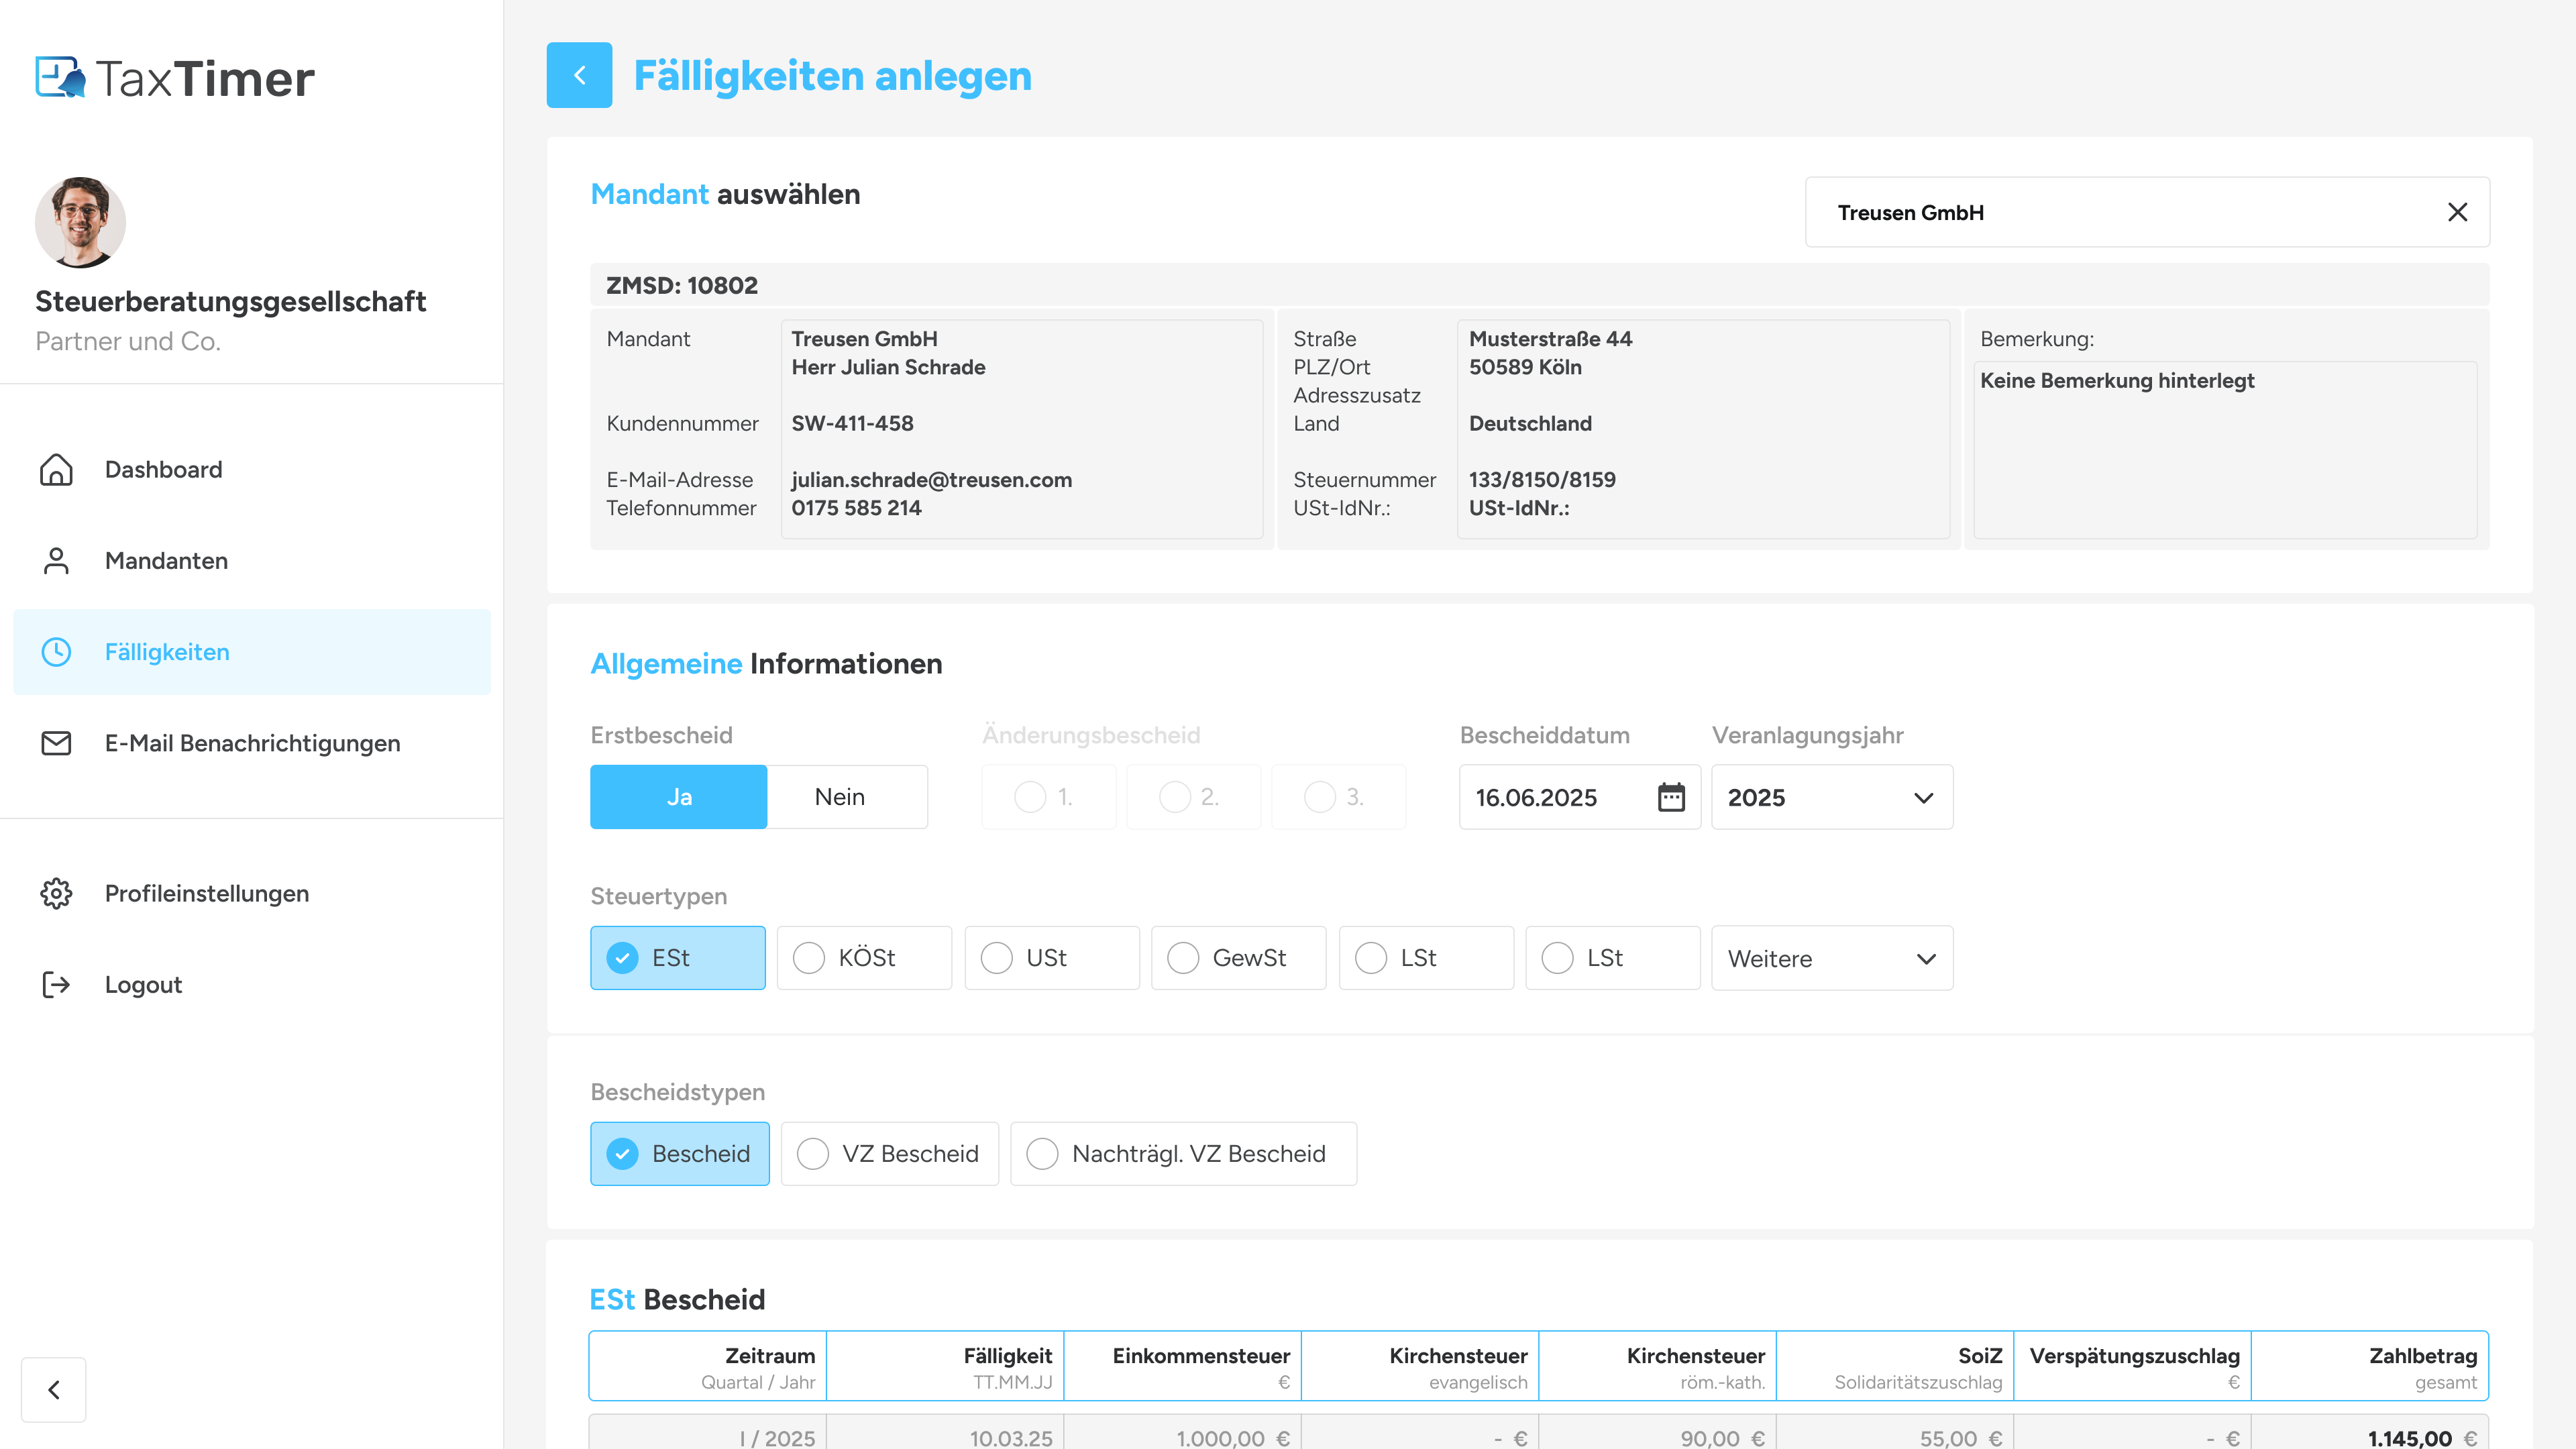Click the Kirchensteuer evangelisch column header
This screenshot has height=1449, width=2576.
(x=1420, y=1366)
